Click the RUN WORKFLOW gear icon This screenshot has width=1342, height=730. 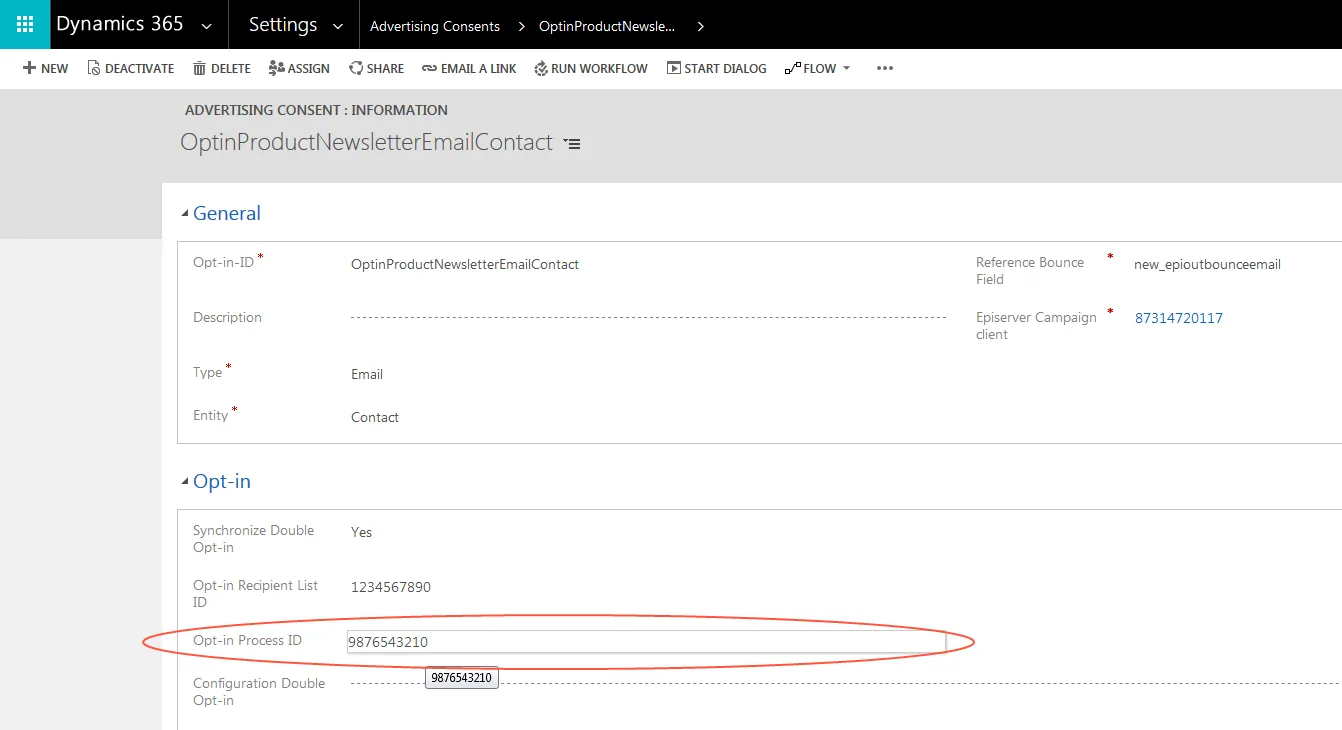coord(541,68)
